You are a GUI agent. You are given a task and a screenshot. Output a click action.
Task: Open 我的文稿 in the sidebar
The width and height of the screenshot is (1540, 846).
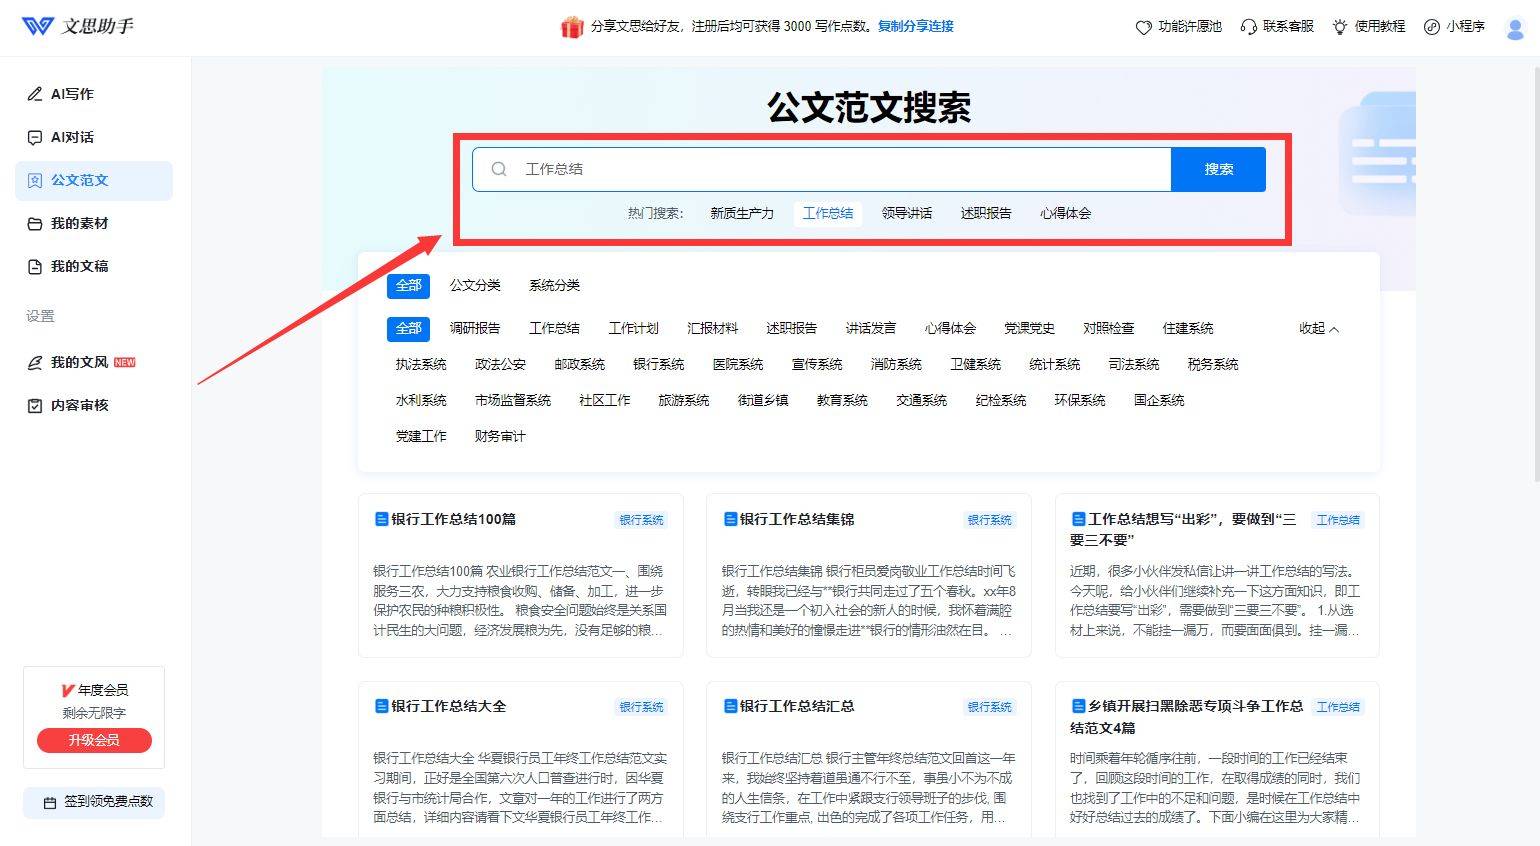pyautogui.click(x=72, y=265)
